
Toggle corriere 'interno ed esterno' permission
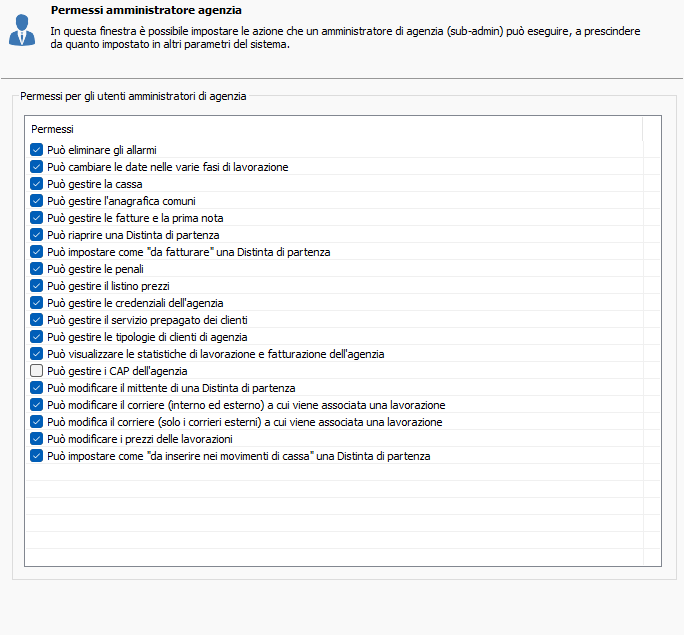click(x=37, y=405)
